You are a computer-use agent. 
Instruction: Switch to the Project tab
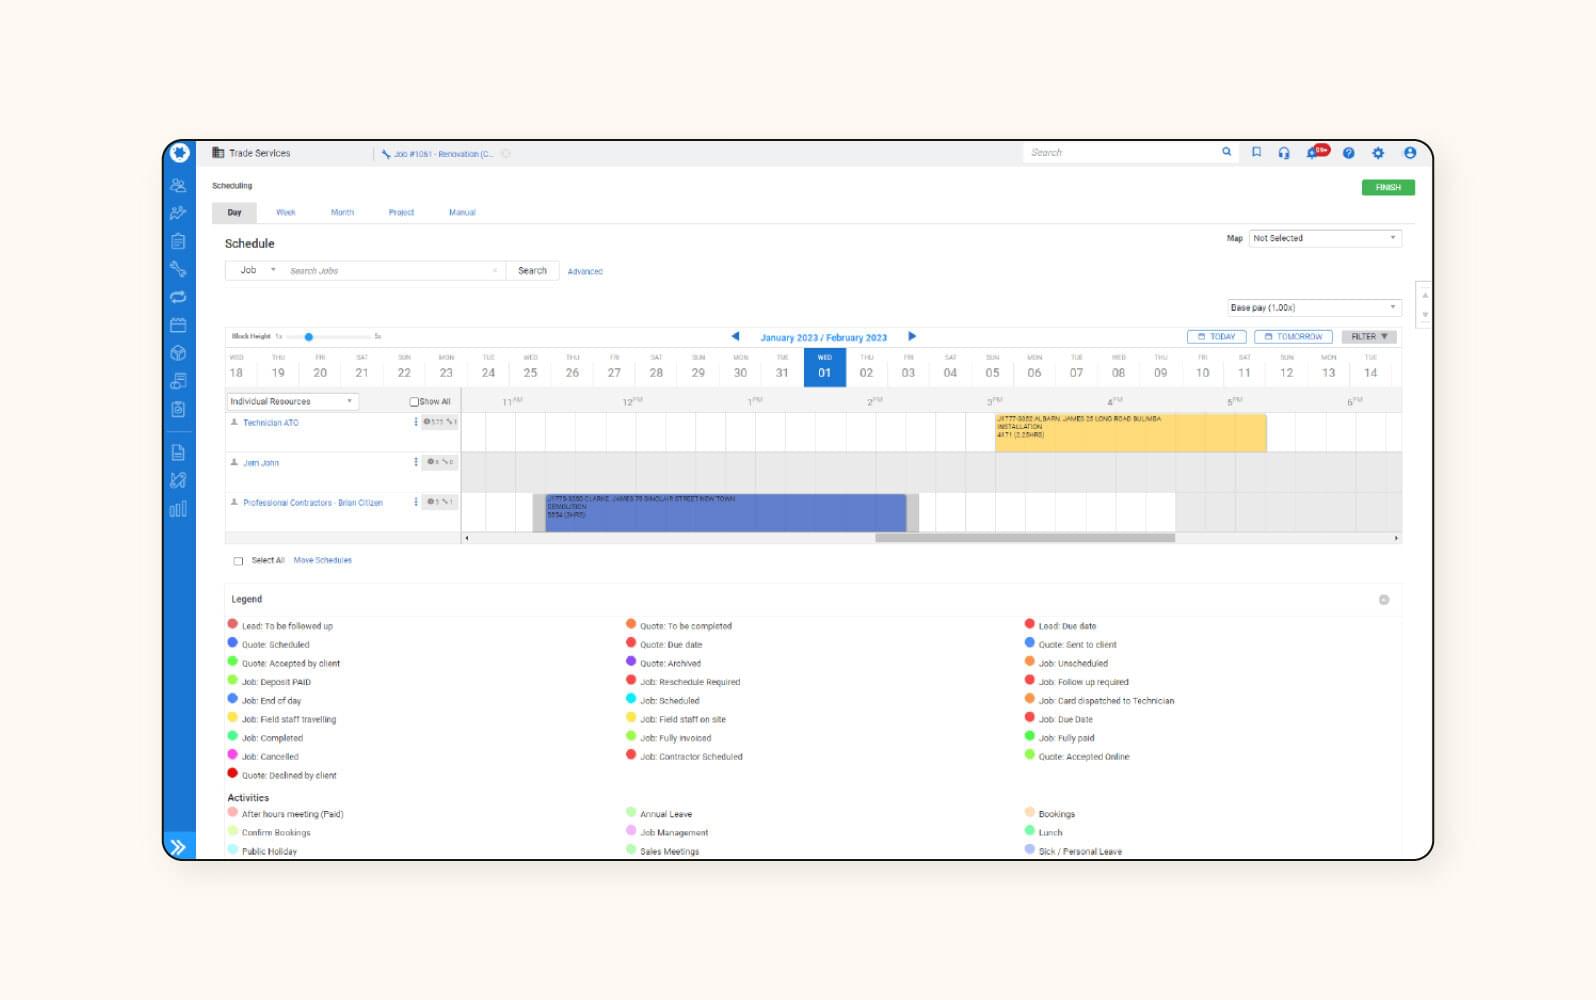(x=401, y=212)
